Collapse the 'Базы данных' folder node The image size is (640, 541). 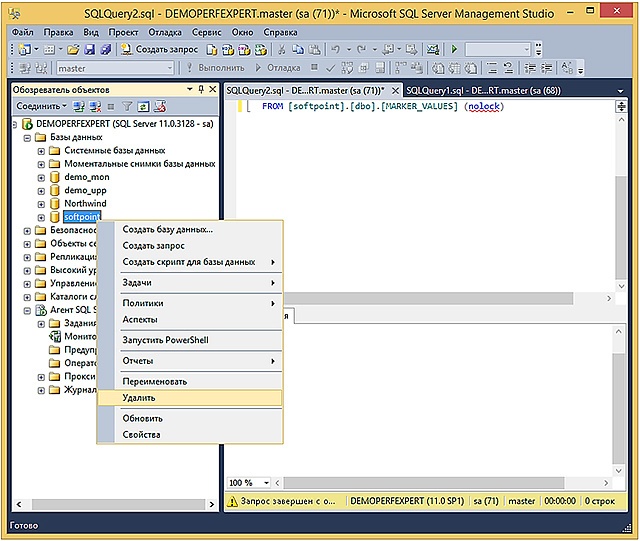pos(27,137)
